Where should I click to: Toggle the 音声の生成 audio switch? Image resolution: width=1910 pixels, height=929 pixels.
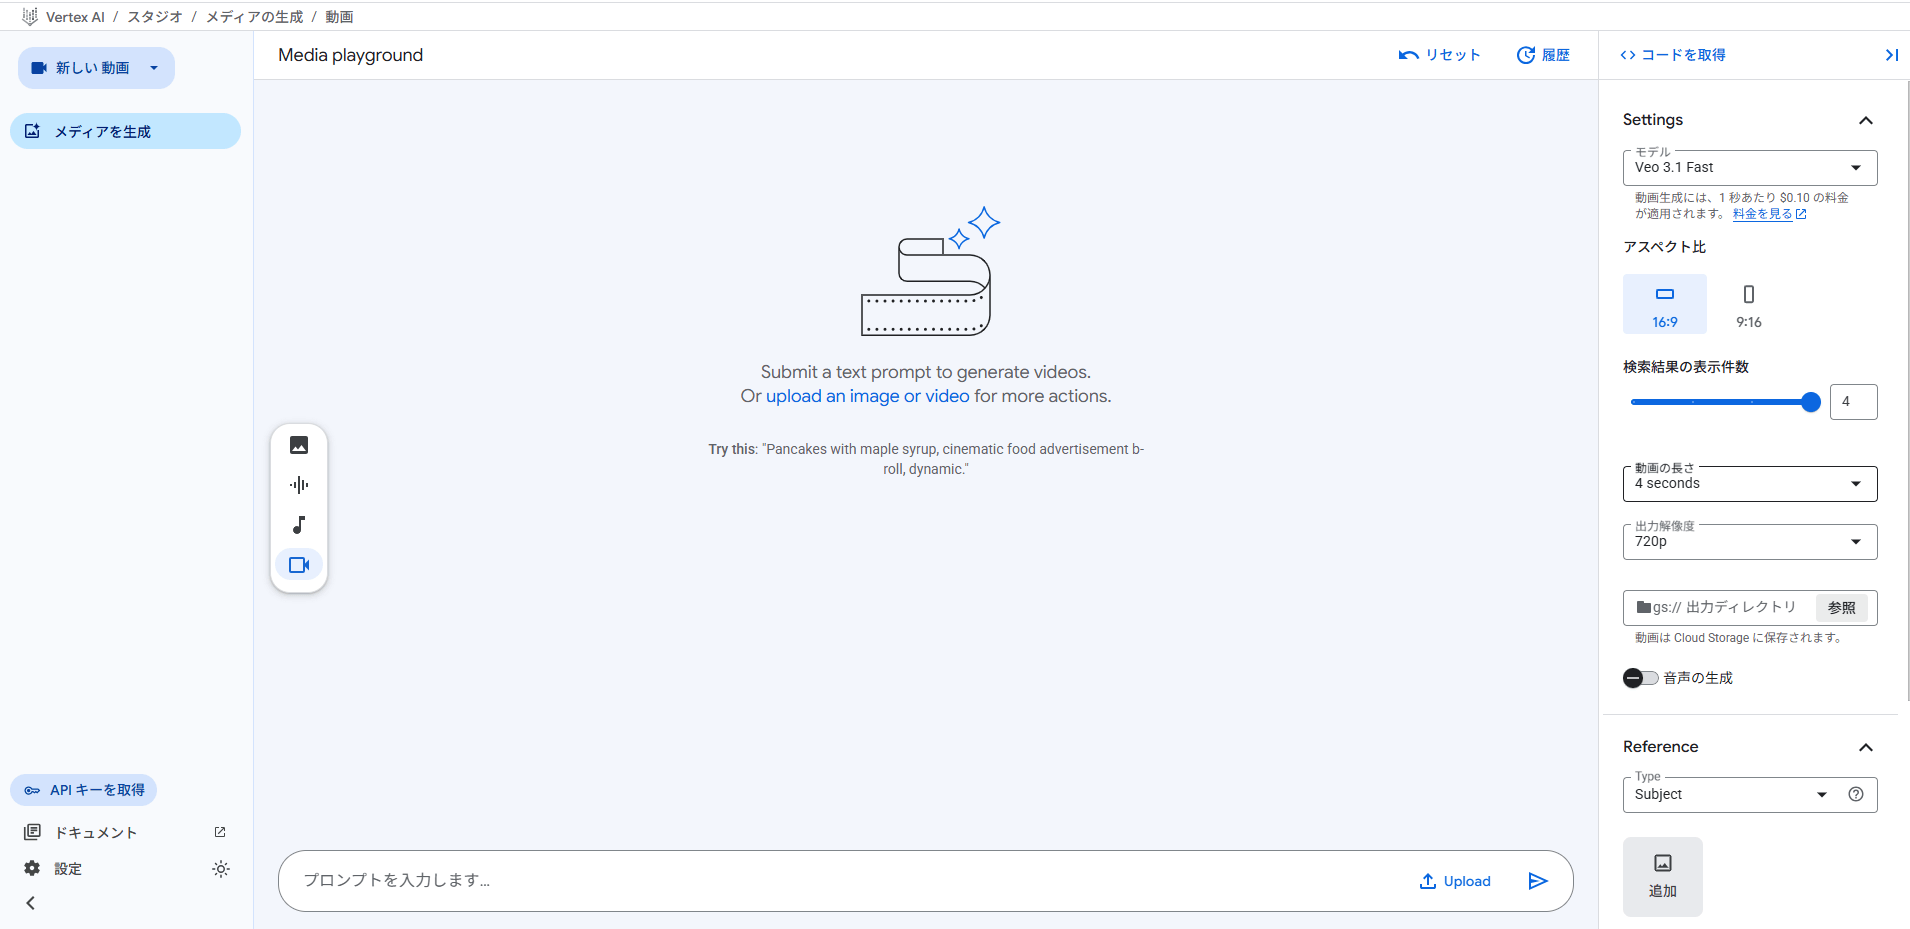[1640, 678]
